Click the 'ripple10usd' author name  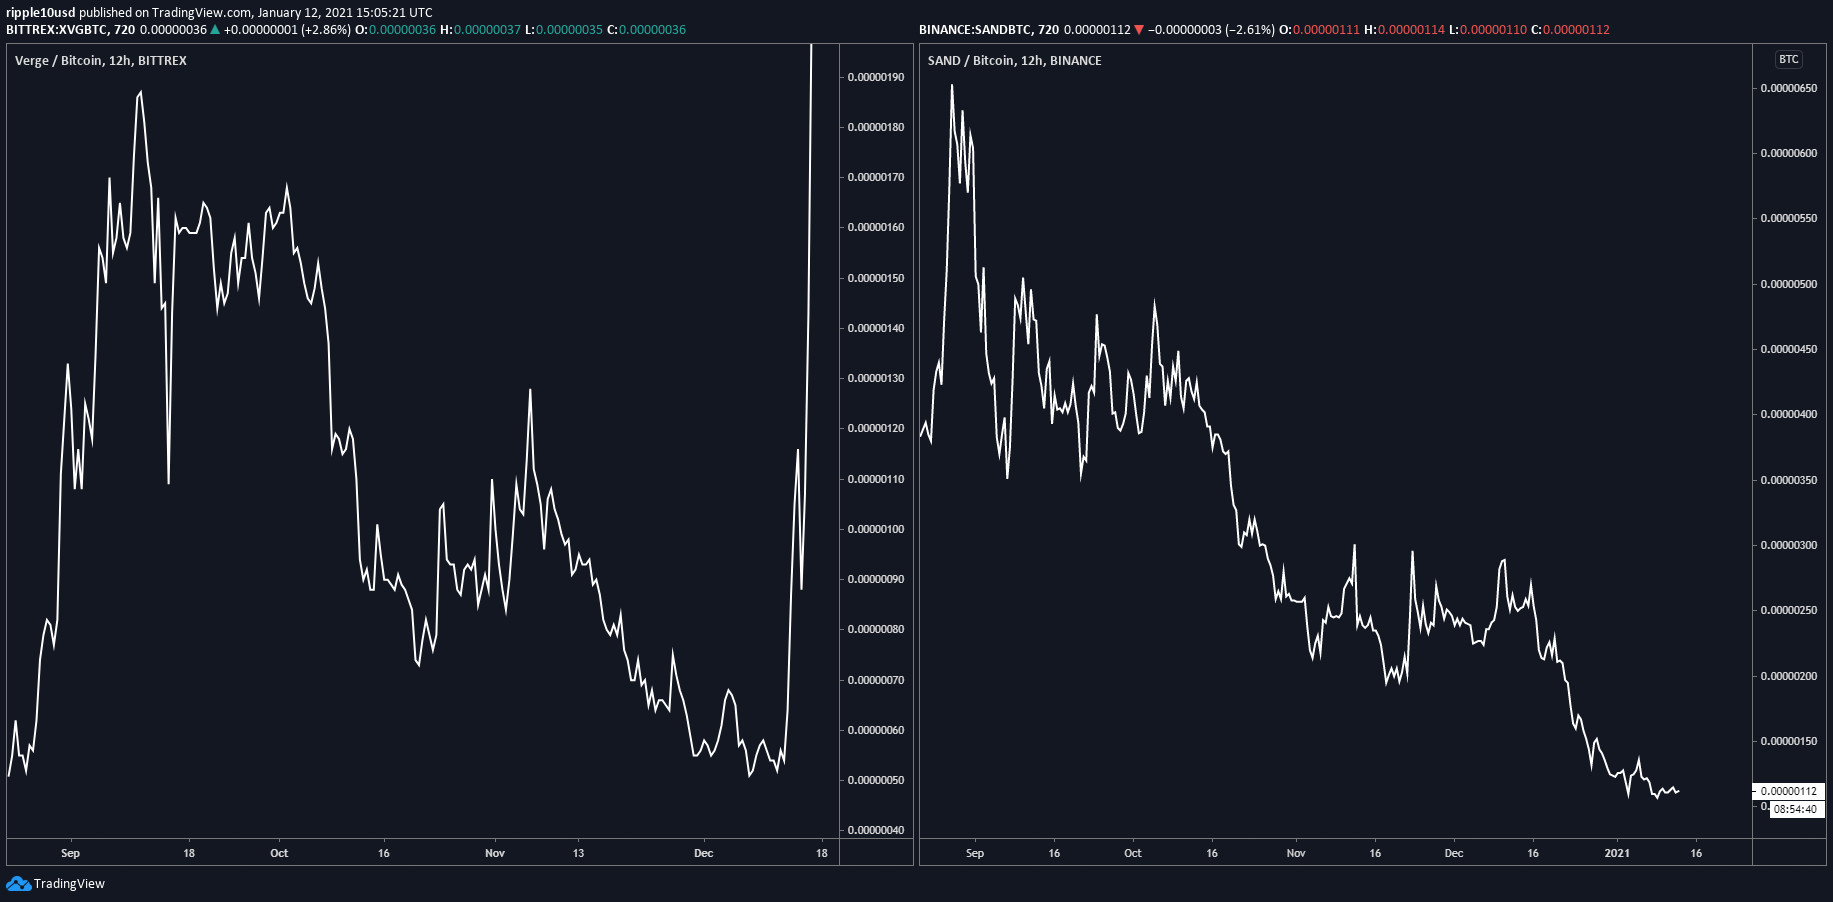pyautogui.click(x=41, y=12)
